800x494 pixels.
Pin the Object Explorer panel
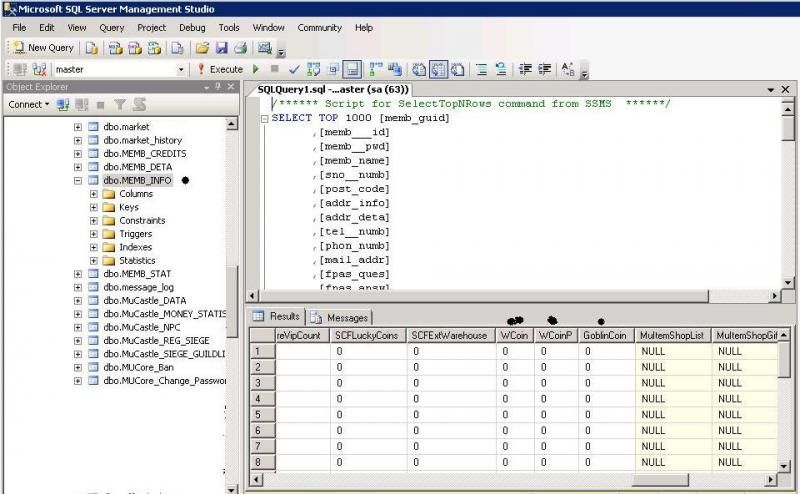click(220, 87)
